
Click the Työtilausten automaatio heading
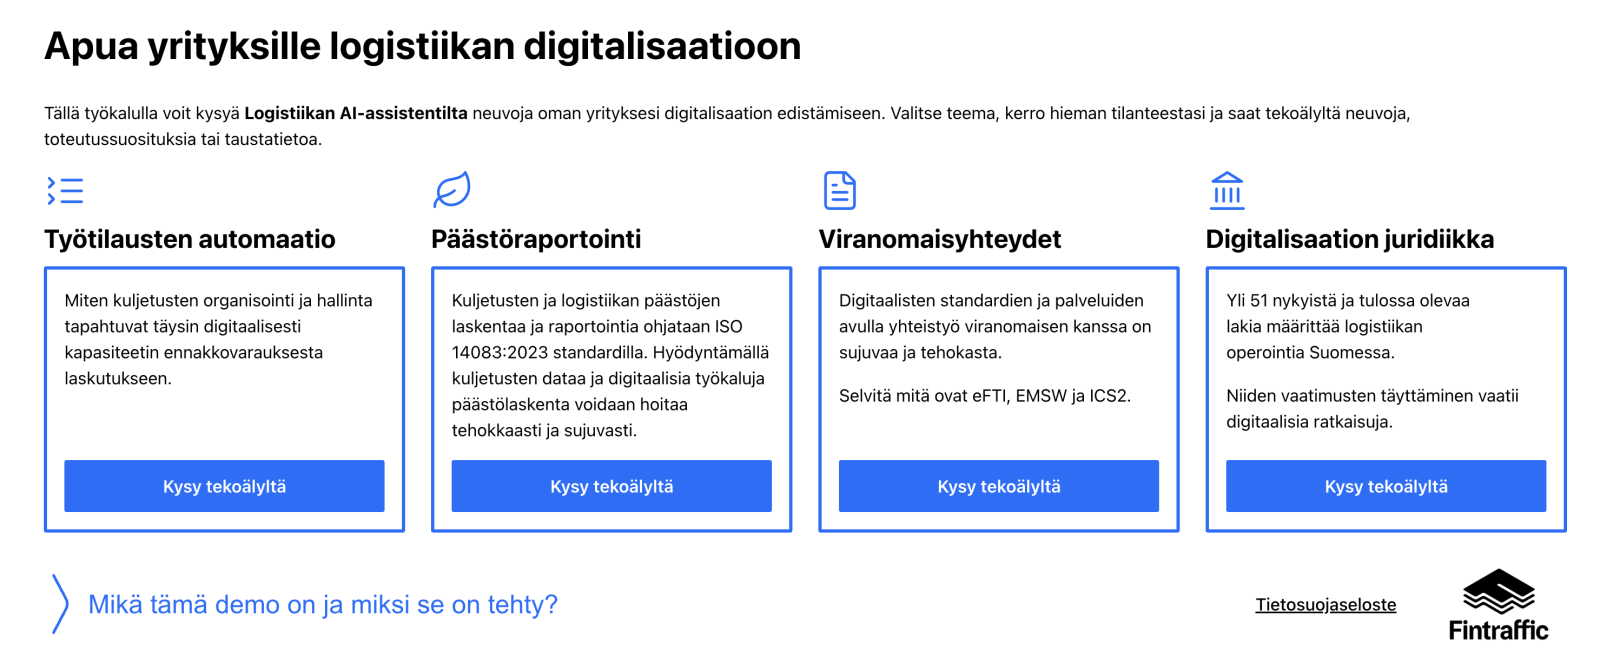point(190,239)
